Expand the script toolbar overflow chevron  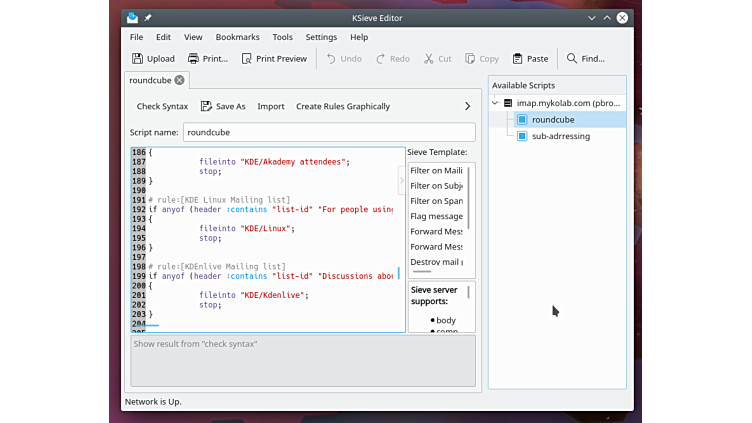pos(467,106)
